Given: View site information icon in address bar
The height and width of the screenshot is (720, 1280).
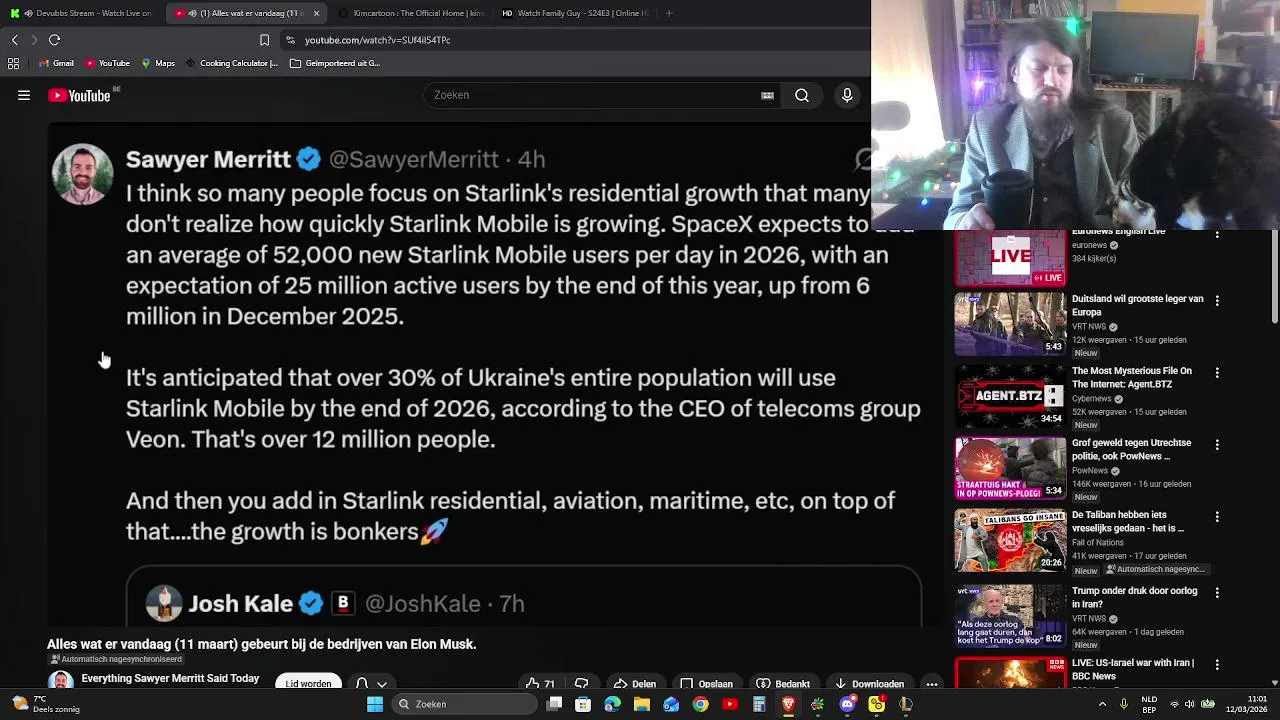Looking at the screenshot, I should [x=290, y=40].
